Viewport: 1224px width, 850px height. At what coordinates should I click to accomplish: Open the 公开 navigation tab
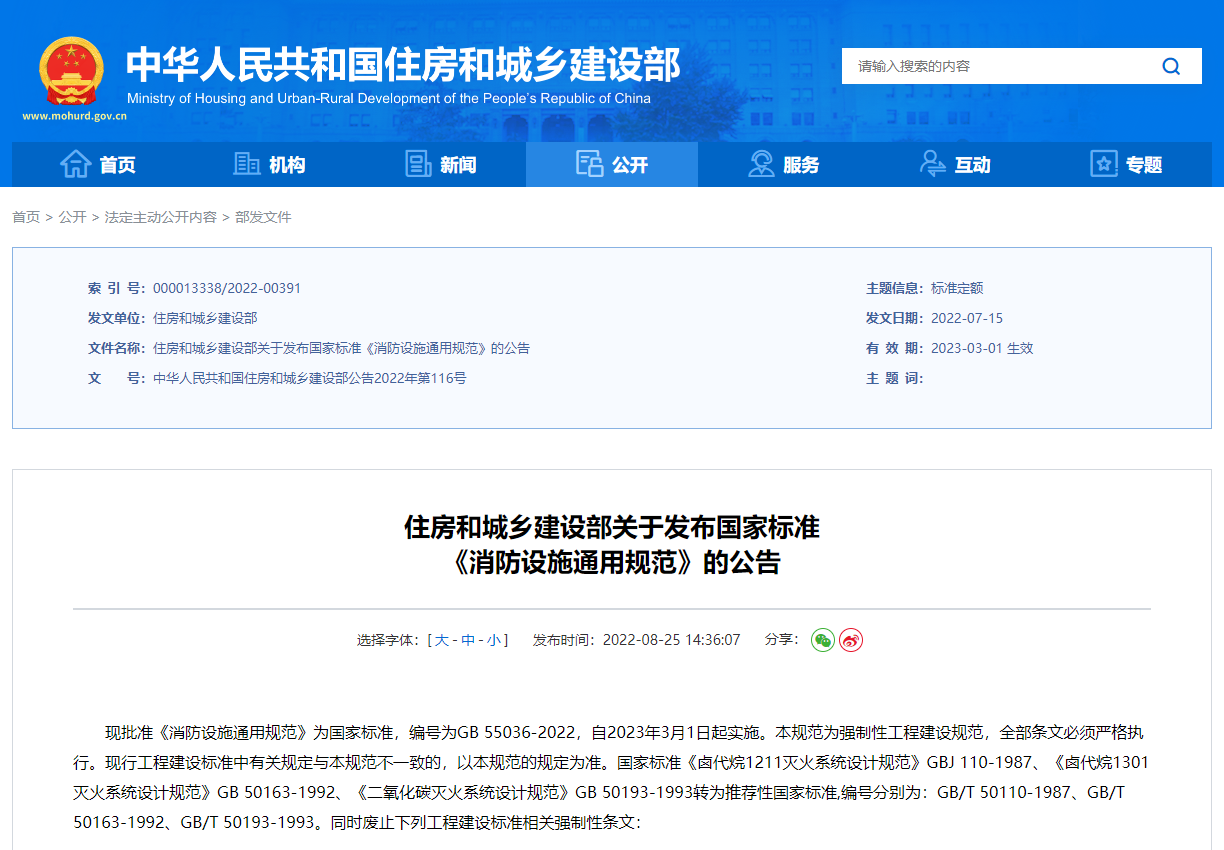tap(612, 164)
